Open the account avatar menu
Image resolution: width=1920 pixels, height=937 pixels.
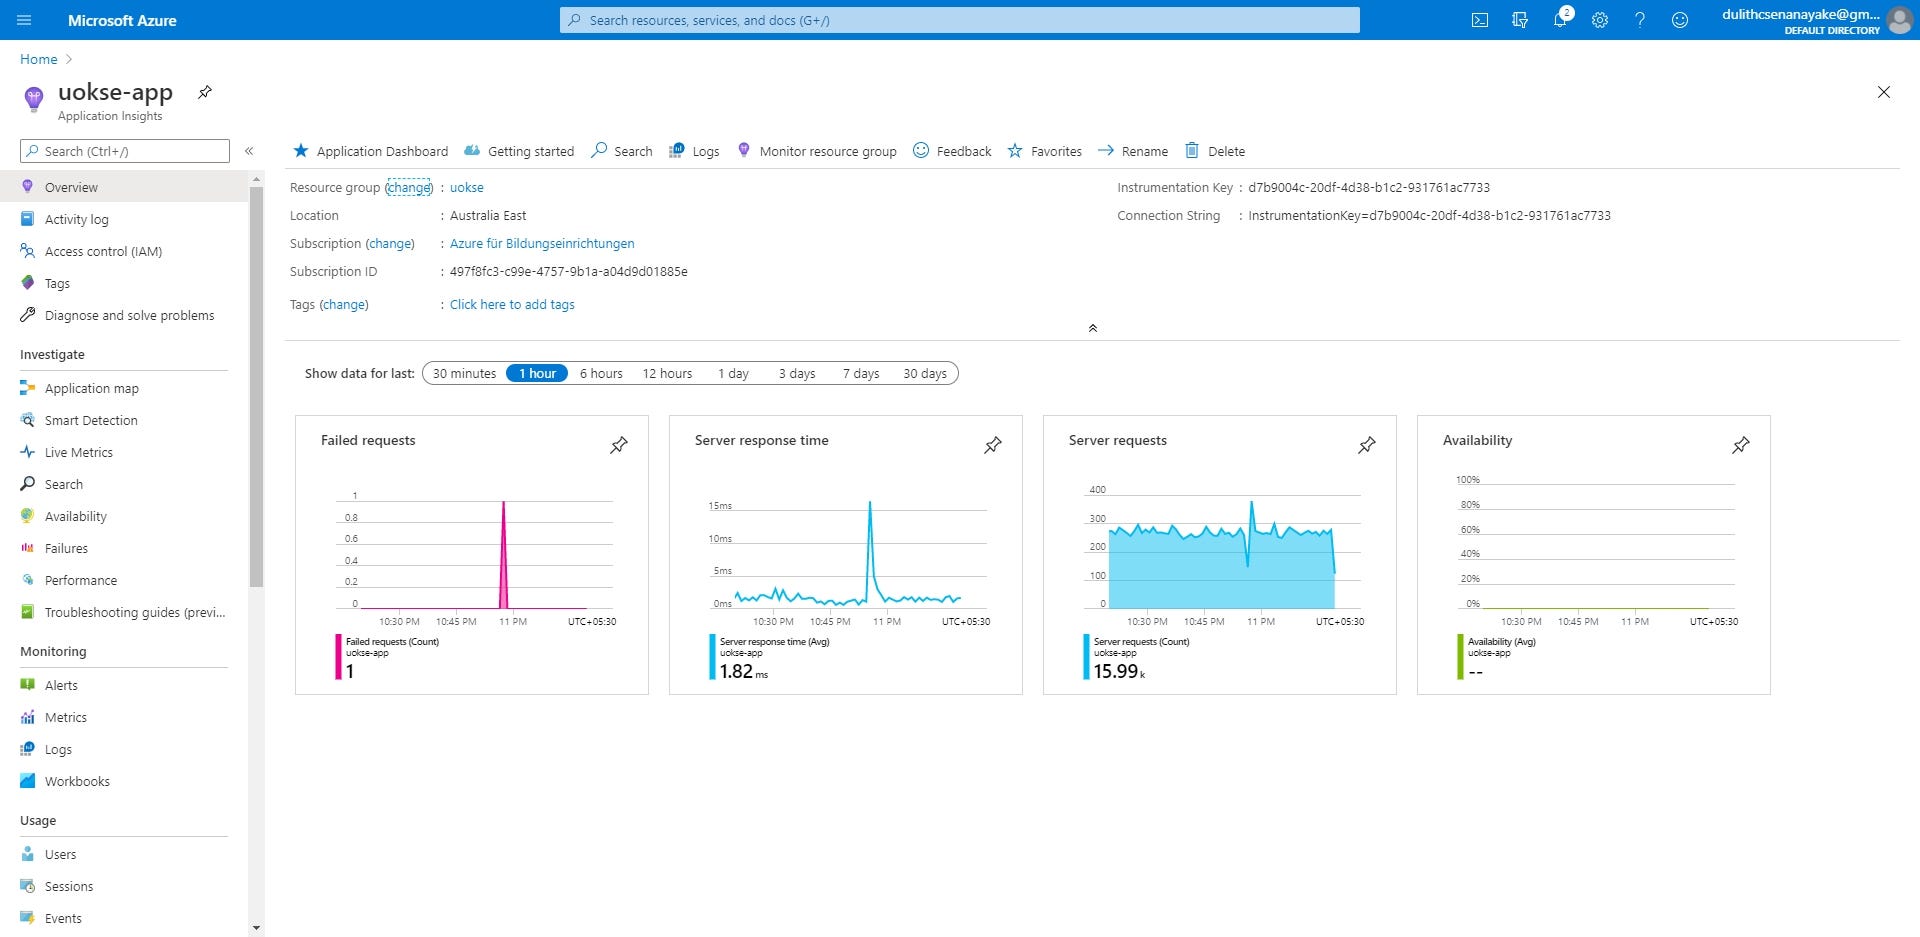point(1899,20)
